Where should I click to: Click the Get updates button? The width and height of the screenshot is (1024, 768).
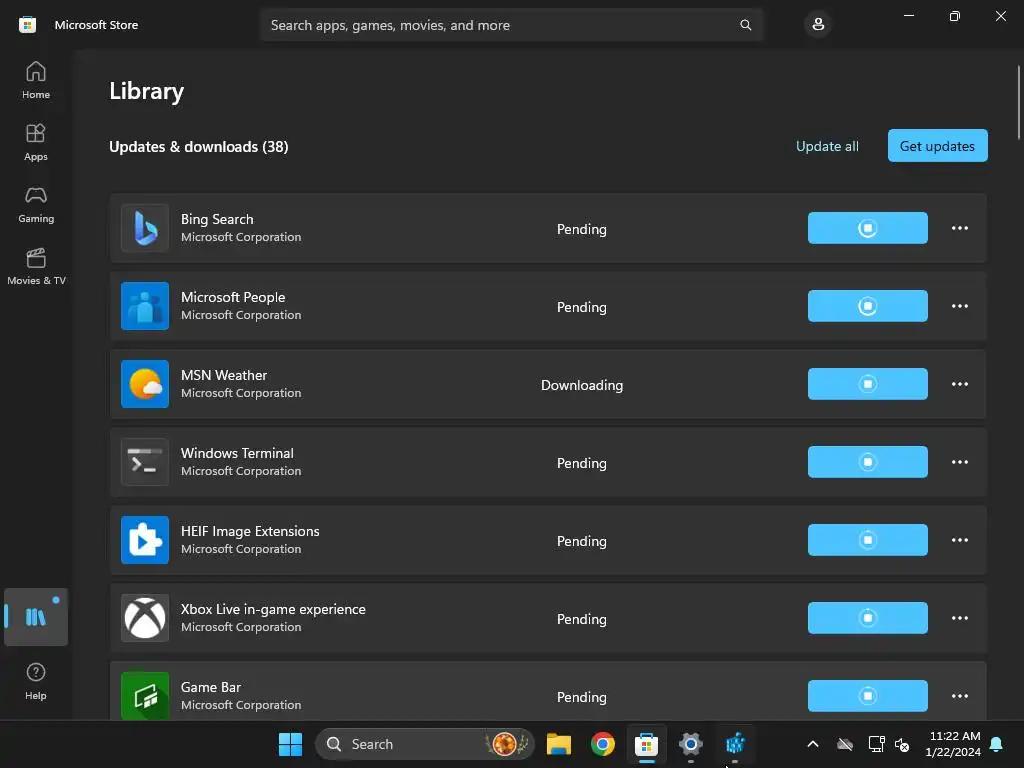tap(937, 146)
